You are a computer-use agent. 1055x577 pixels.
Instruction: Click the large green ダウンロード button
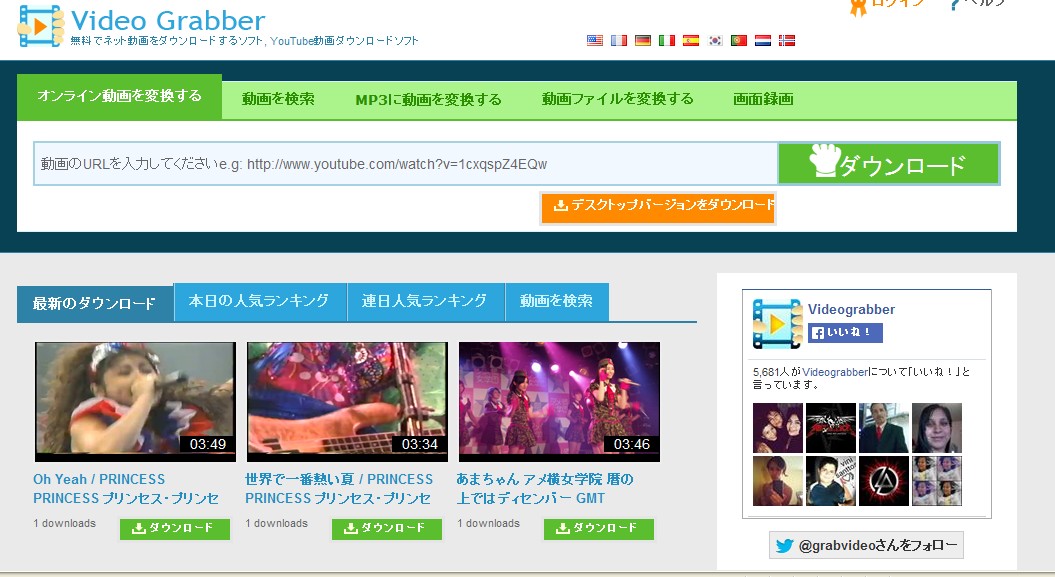tap(888, 163)
